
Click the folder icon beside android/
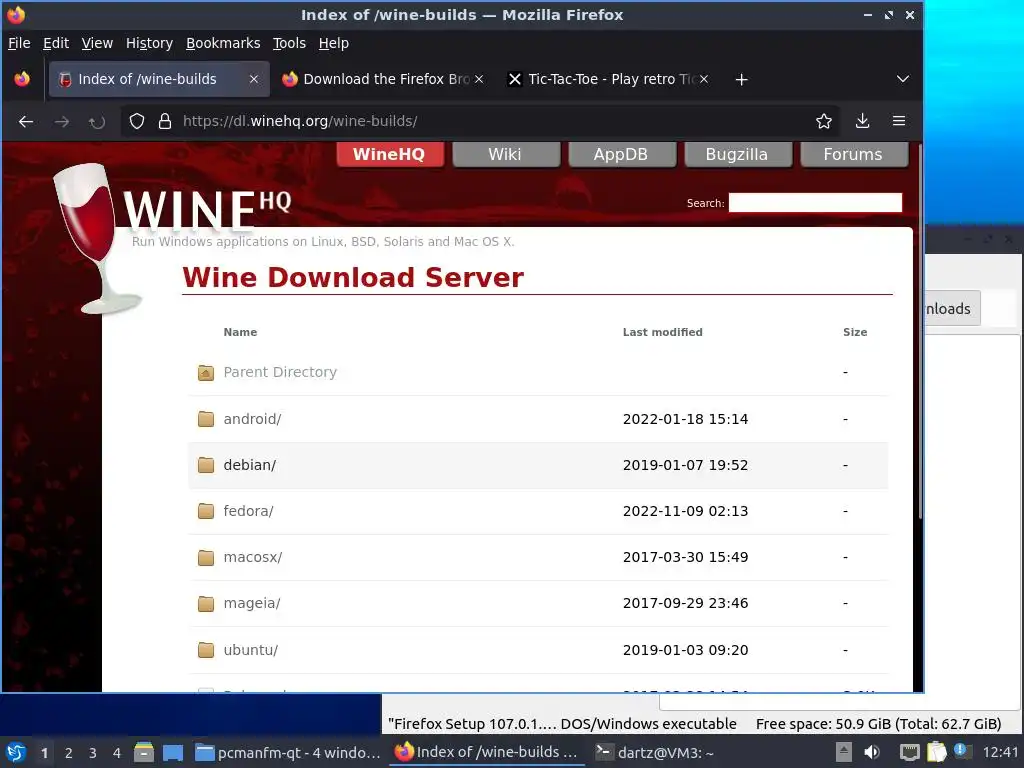click(x=206, y=419)
